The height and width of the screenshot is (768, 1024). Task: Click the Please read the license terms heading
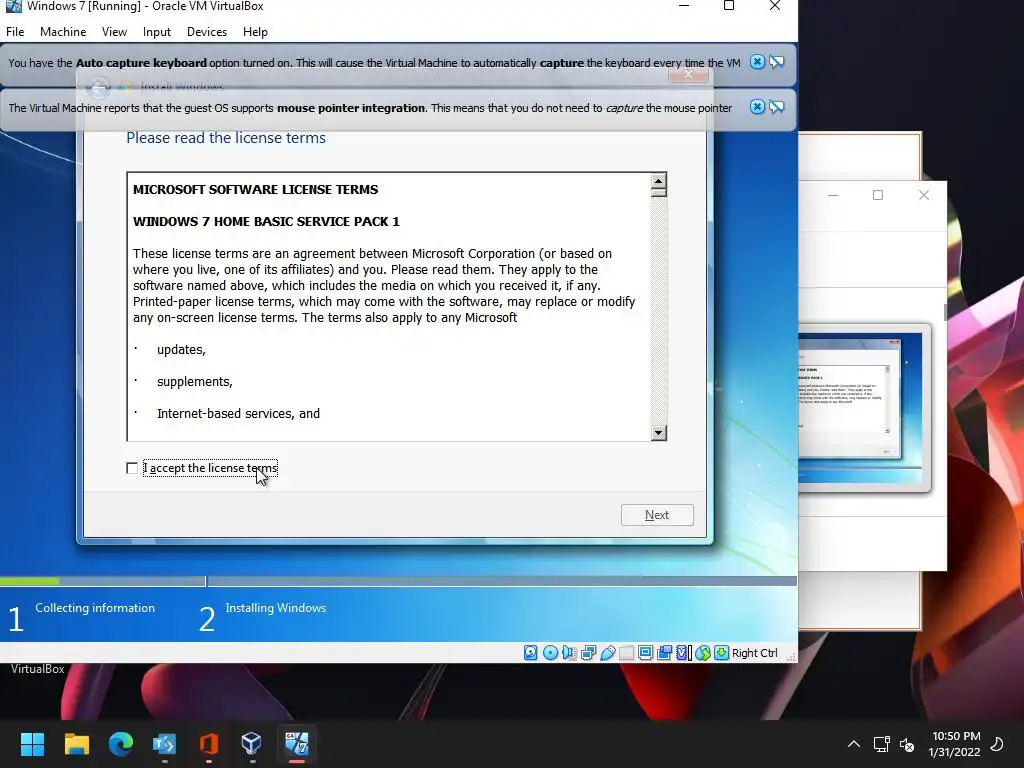[226, 138]
